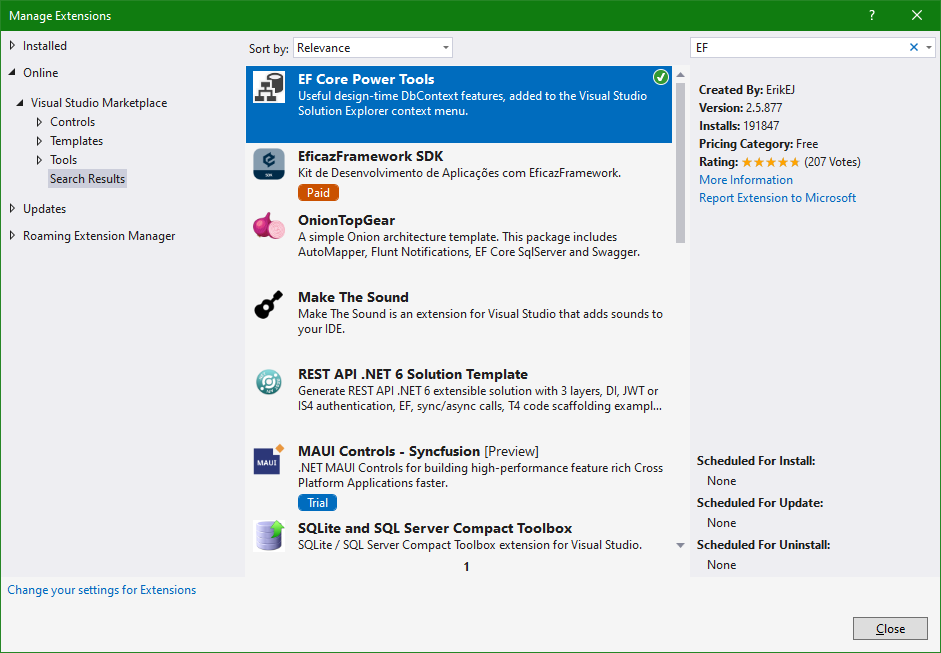The height and width of the screenshot is (653, 941).
Task: Select the Visual Studio Marketplace item
Action: [x=99, y=103]
